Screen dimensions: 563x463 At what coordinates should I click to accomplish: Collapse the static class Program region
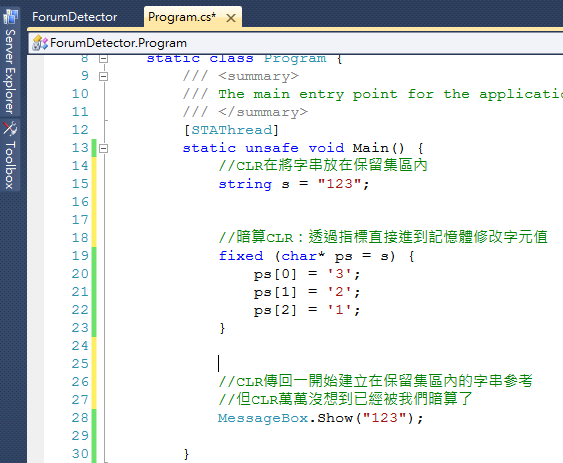click(103, 58)
